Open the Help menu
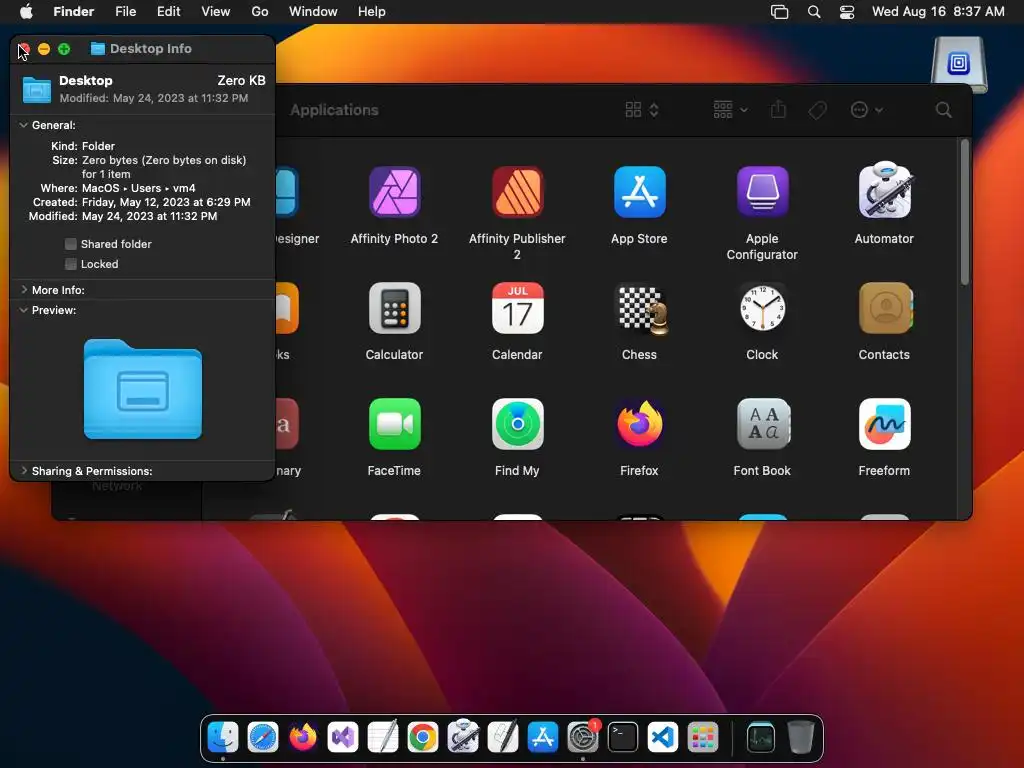The width and height of the screenshot is (1024, 768). [372, 11]
